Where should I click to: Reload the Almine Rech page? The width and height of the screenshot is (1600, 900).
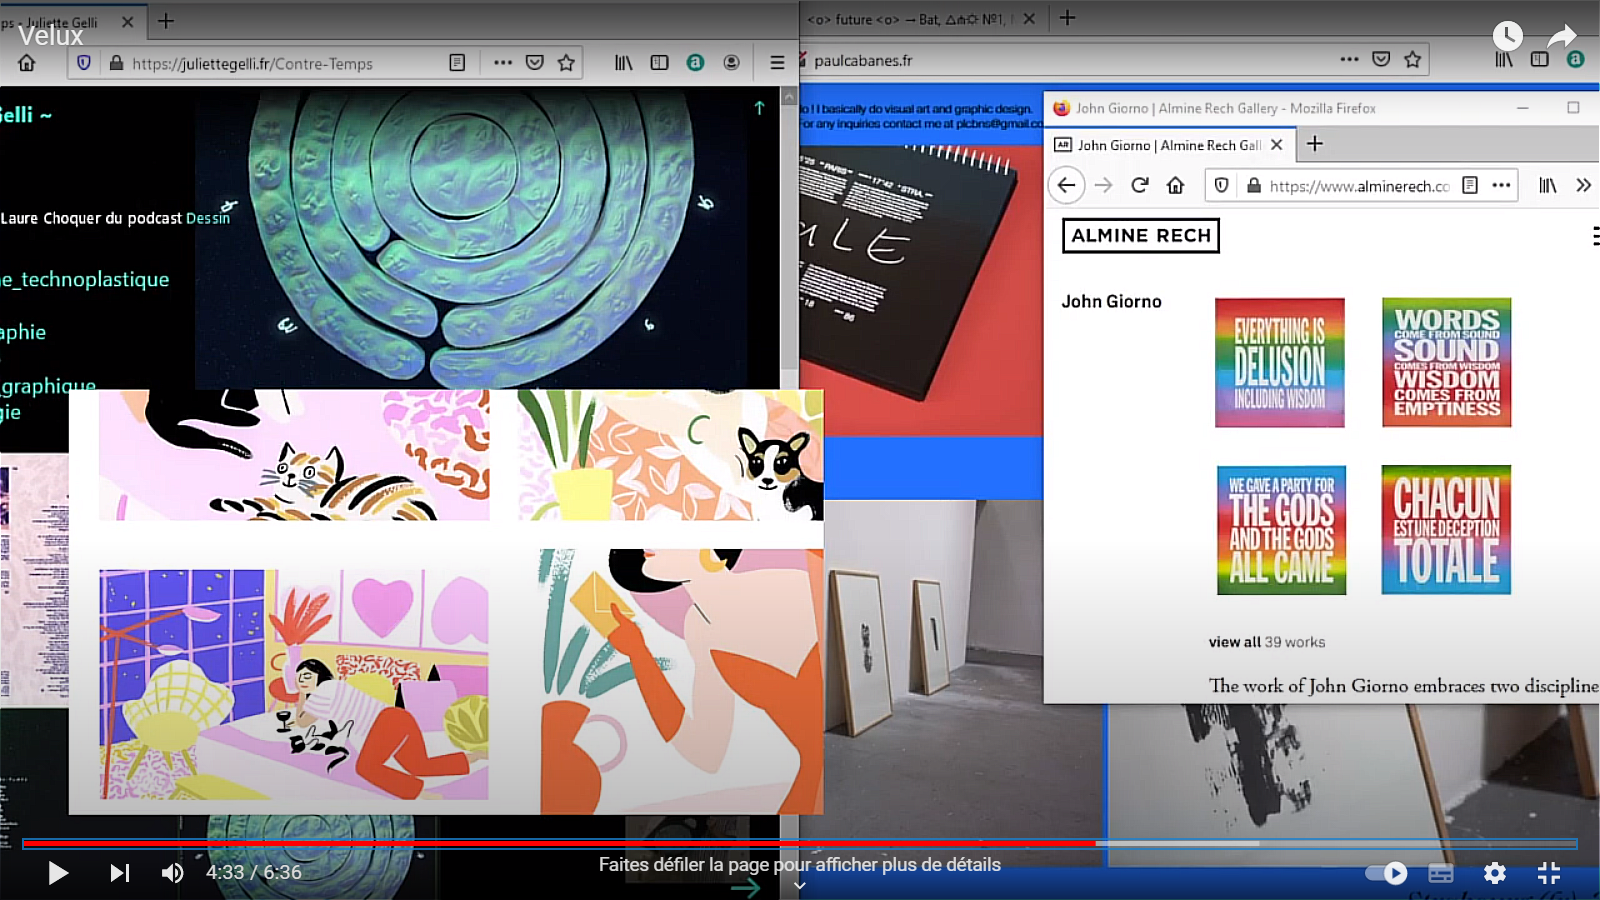click(1139, 185)
